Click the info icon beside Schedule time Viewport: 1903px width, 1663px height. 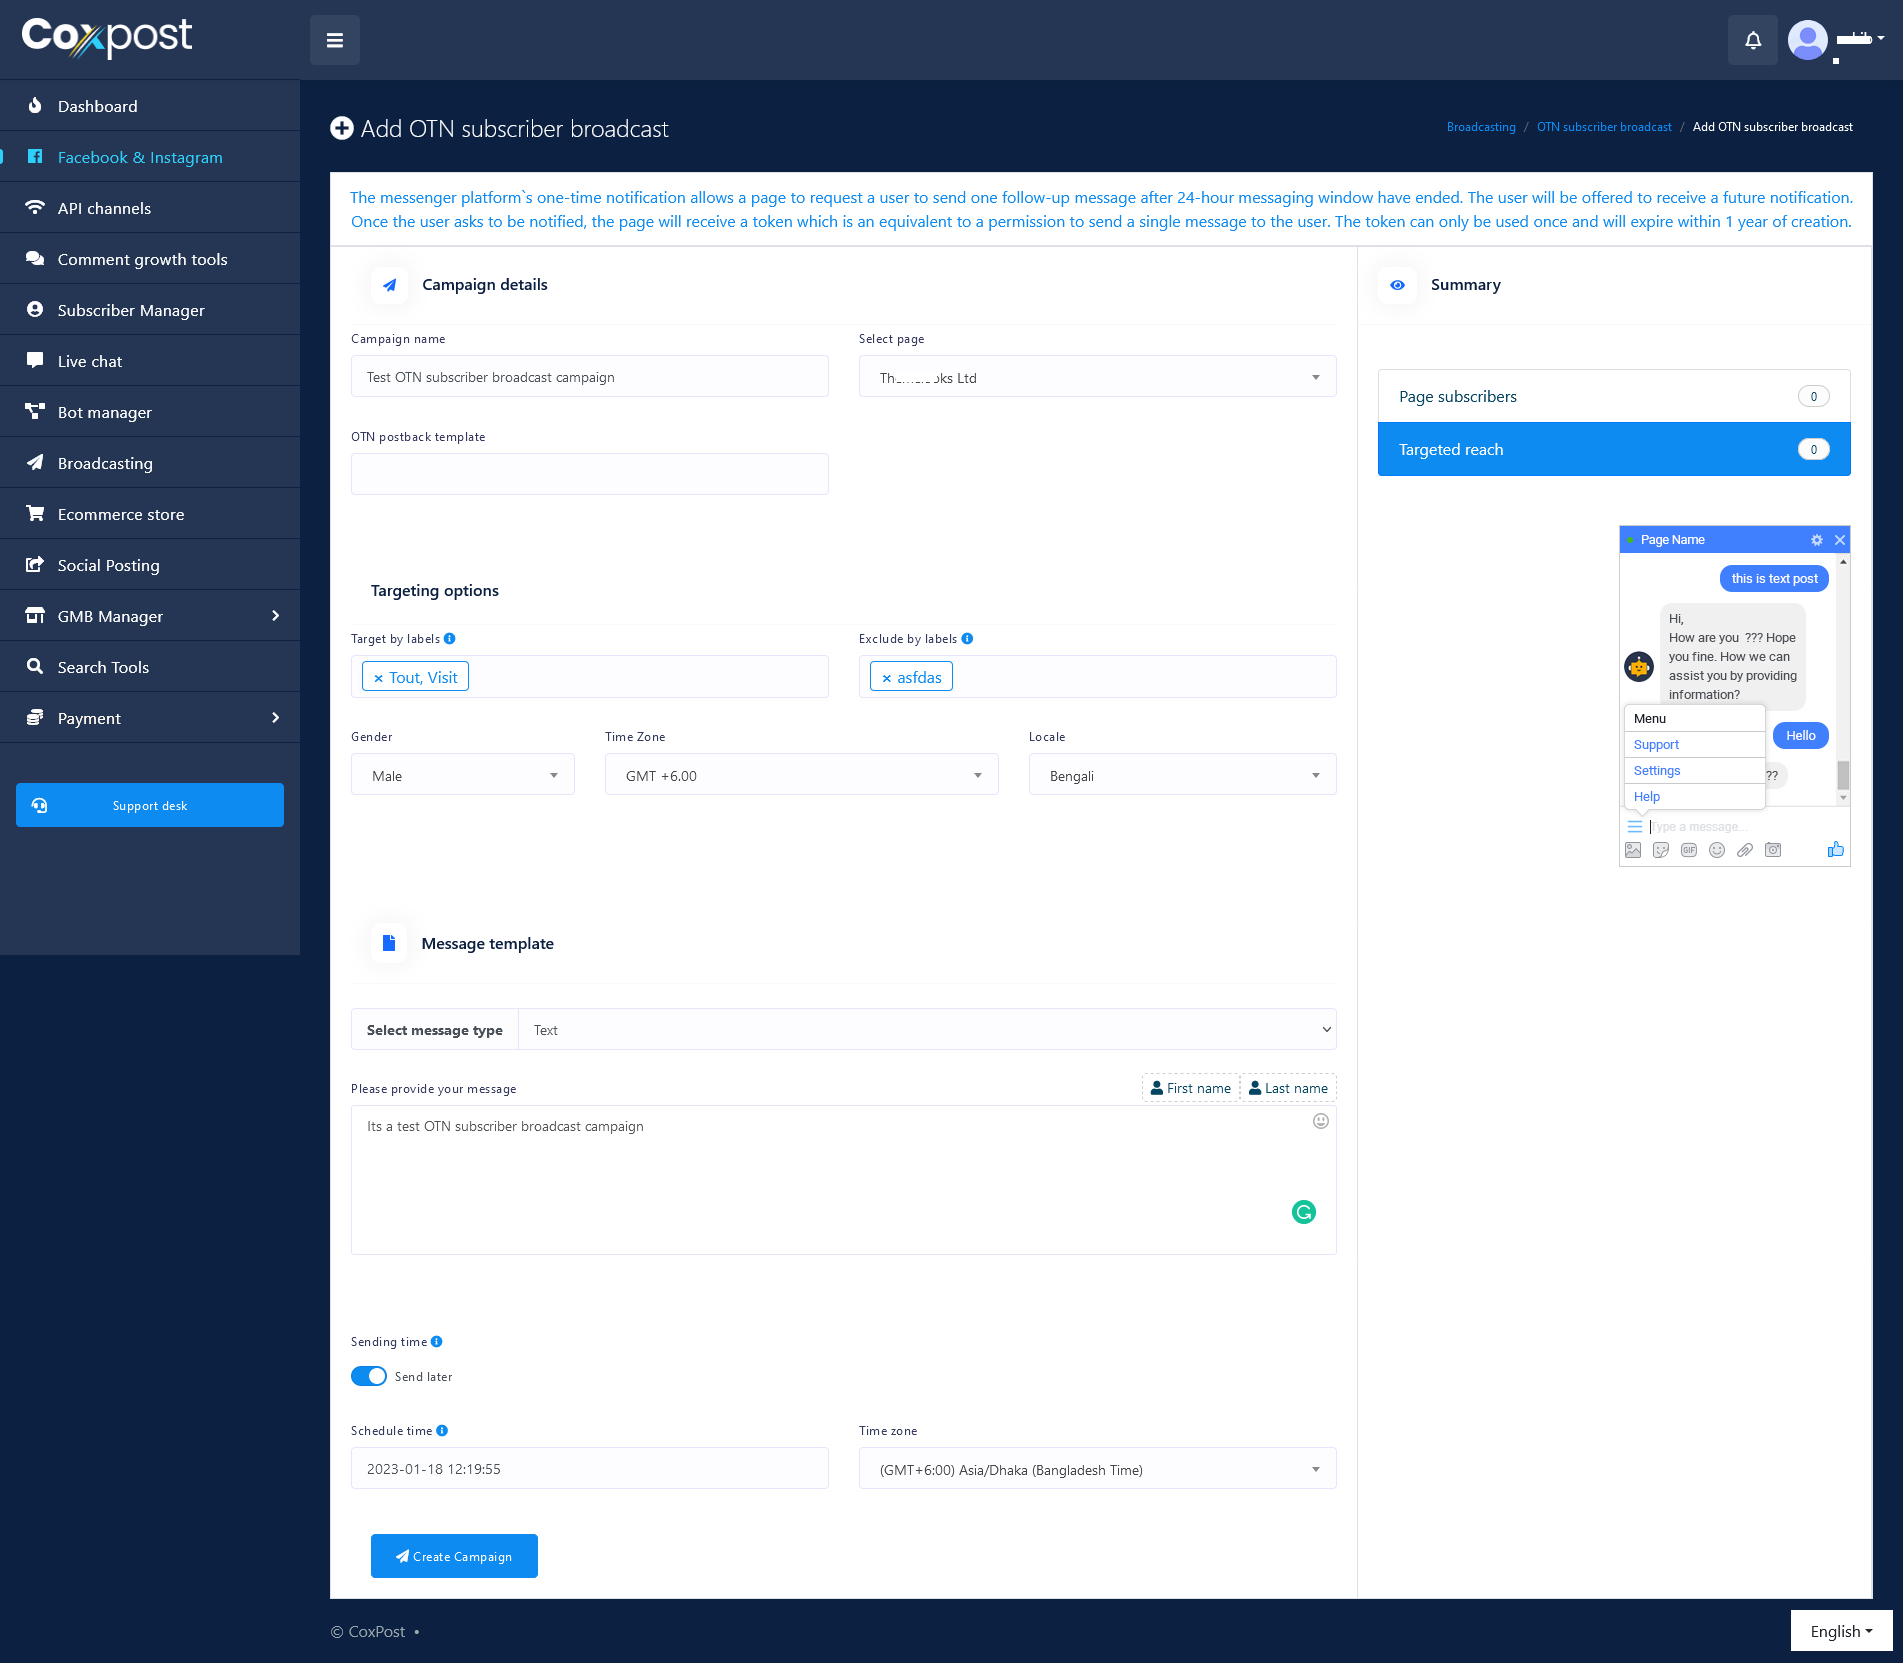[x=442, y=1430]
